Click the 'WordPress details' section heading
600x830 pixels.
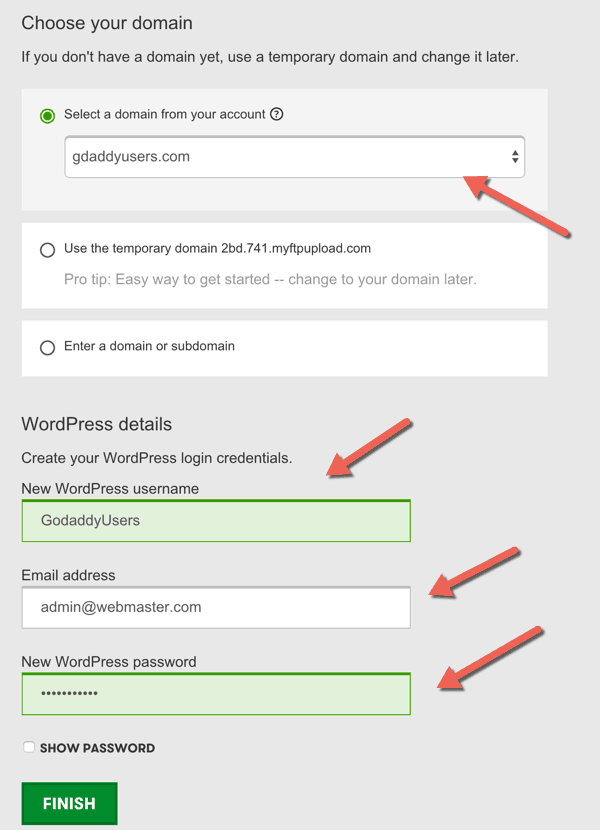[97, 424]
